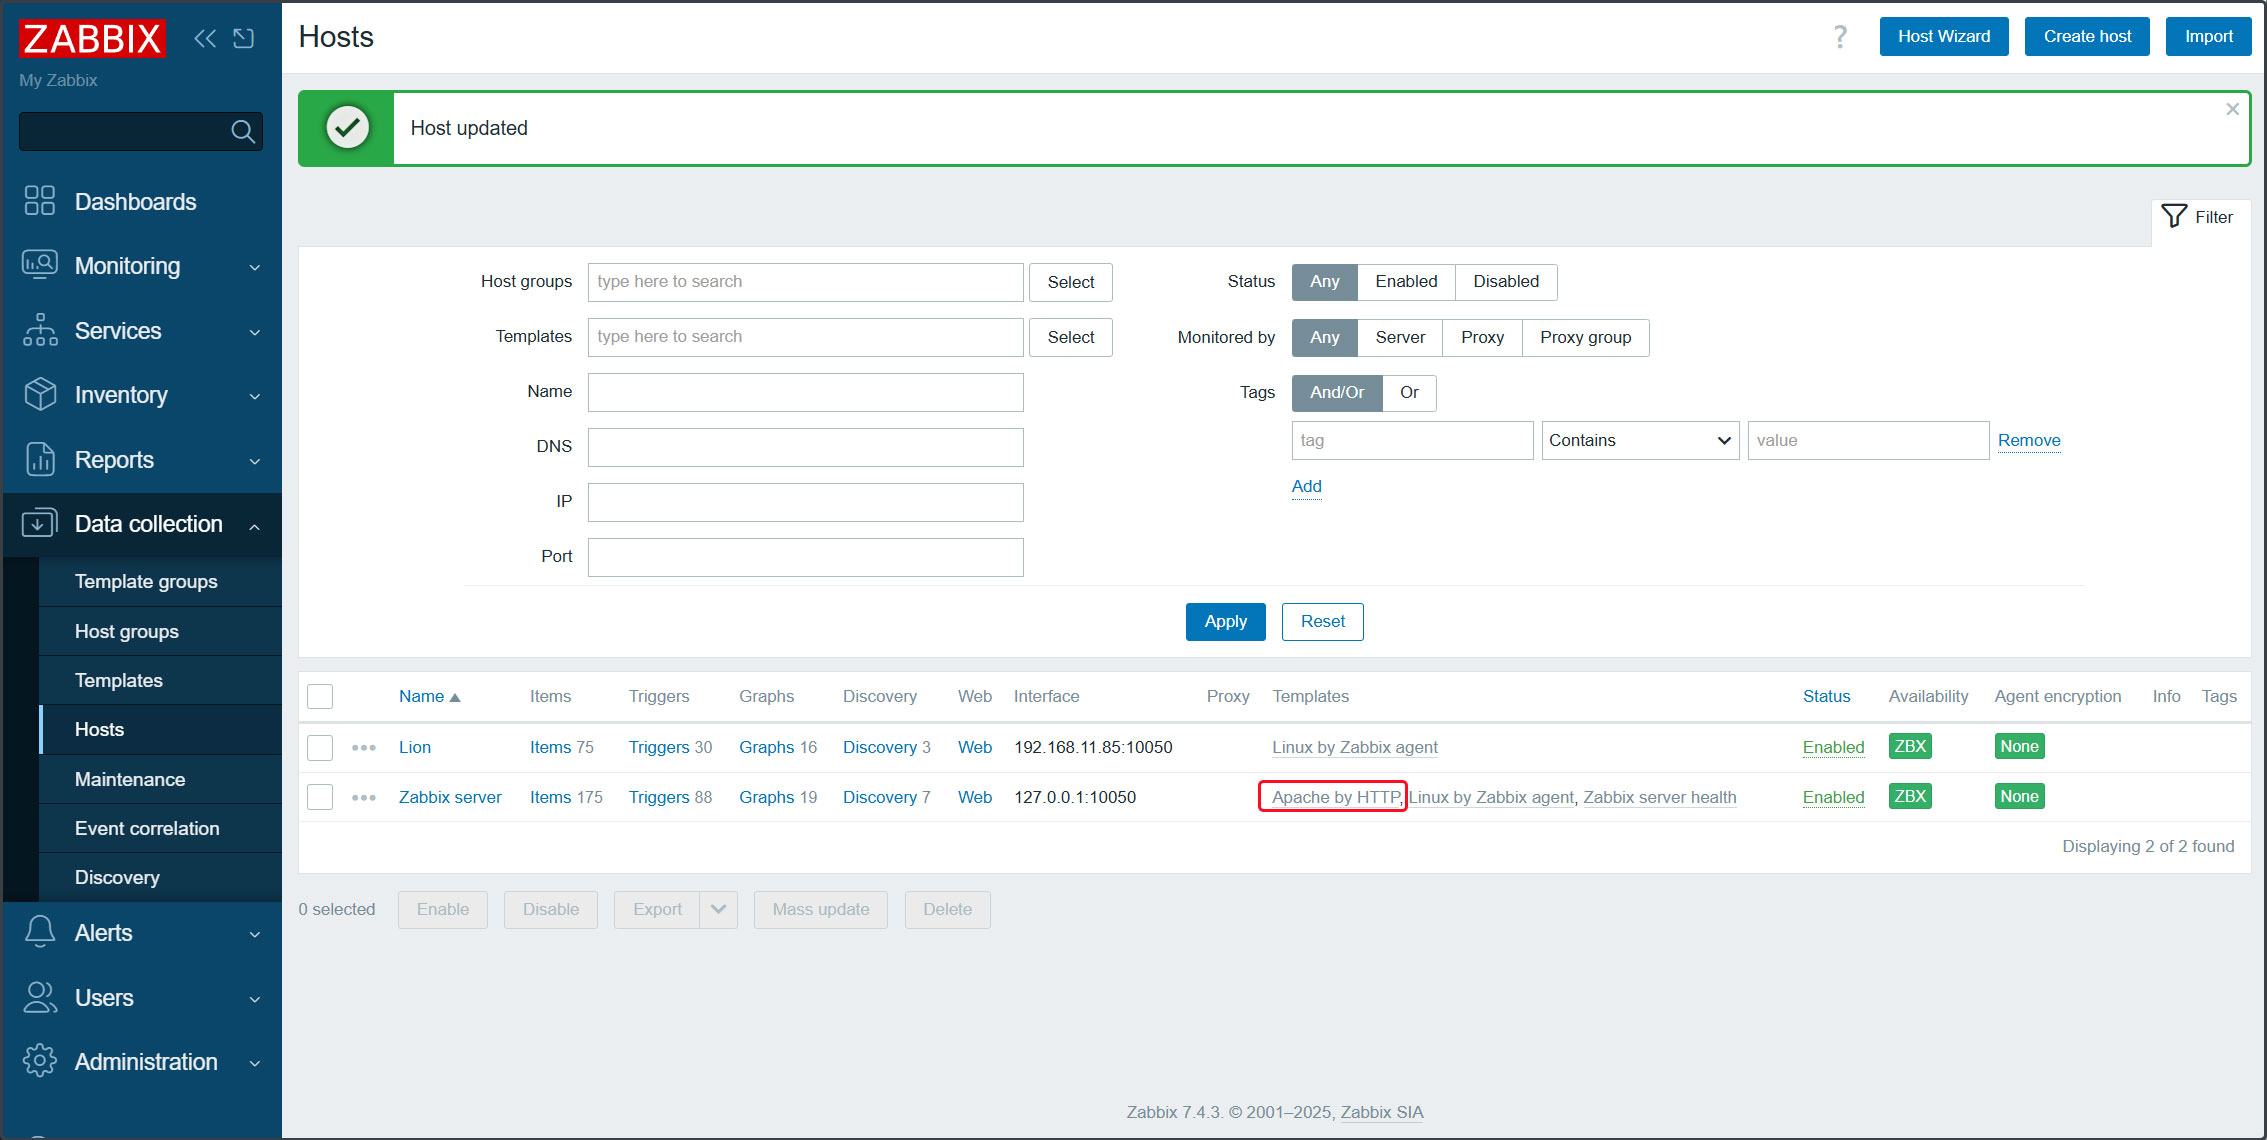The width and height of the screenshot is (2267, 1140).
Task: Select Disabled status filter option
Action: click(1505, 281)
